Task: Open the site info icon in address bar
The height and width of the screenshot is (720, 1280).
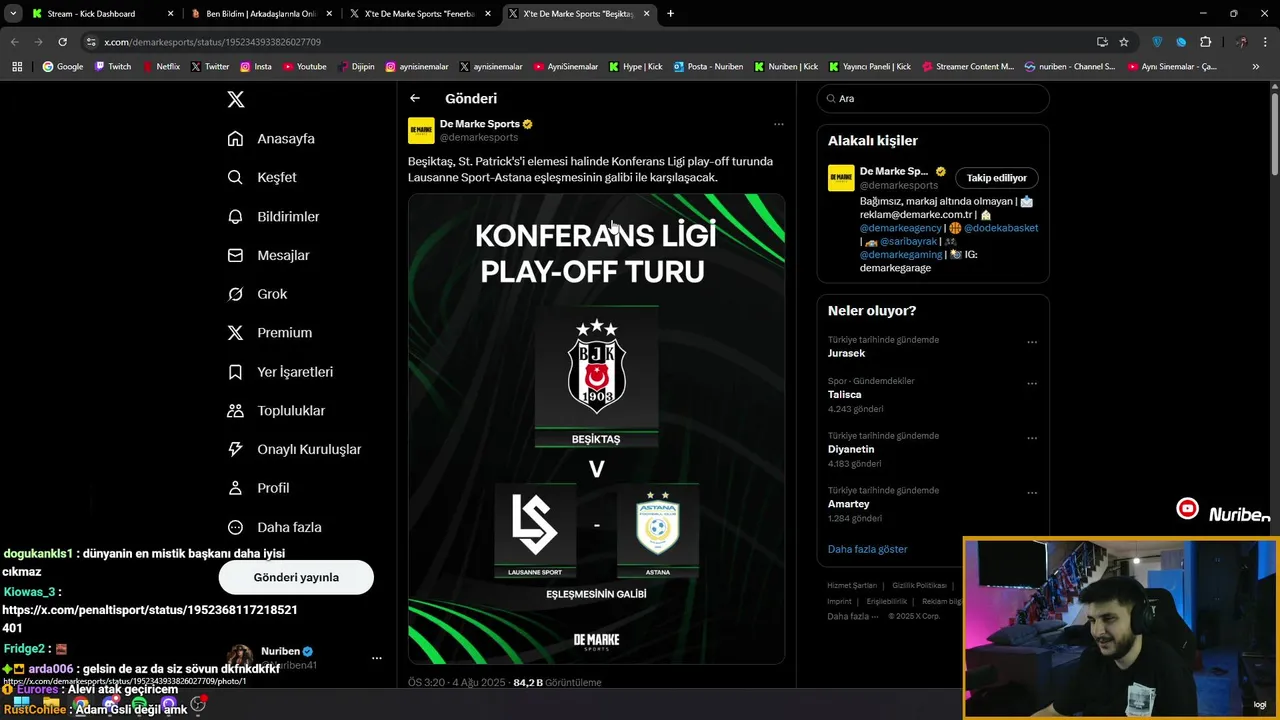Action: click(x=91, y=42)
